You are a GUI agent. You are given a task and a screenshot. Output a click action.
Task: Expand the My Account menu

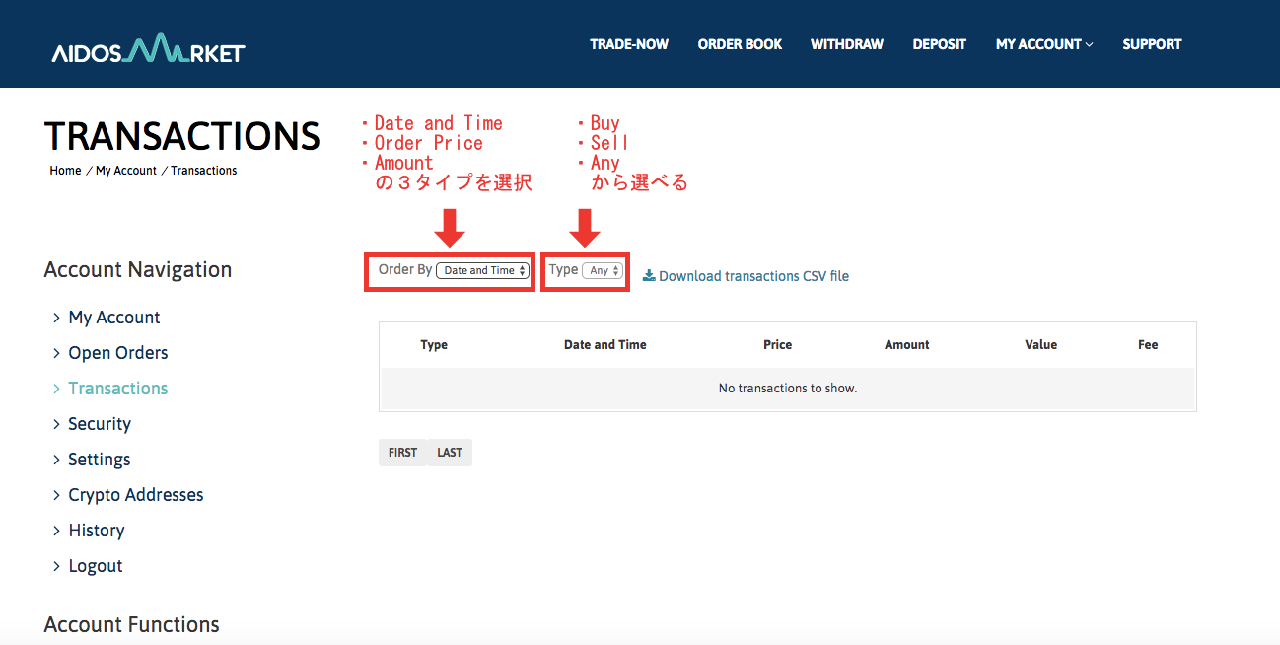[x=1044, y=44]
